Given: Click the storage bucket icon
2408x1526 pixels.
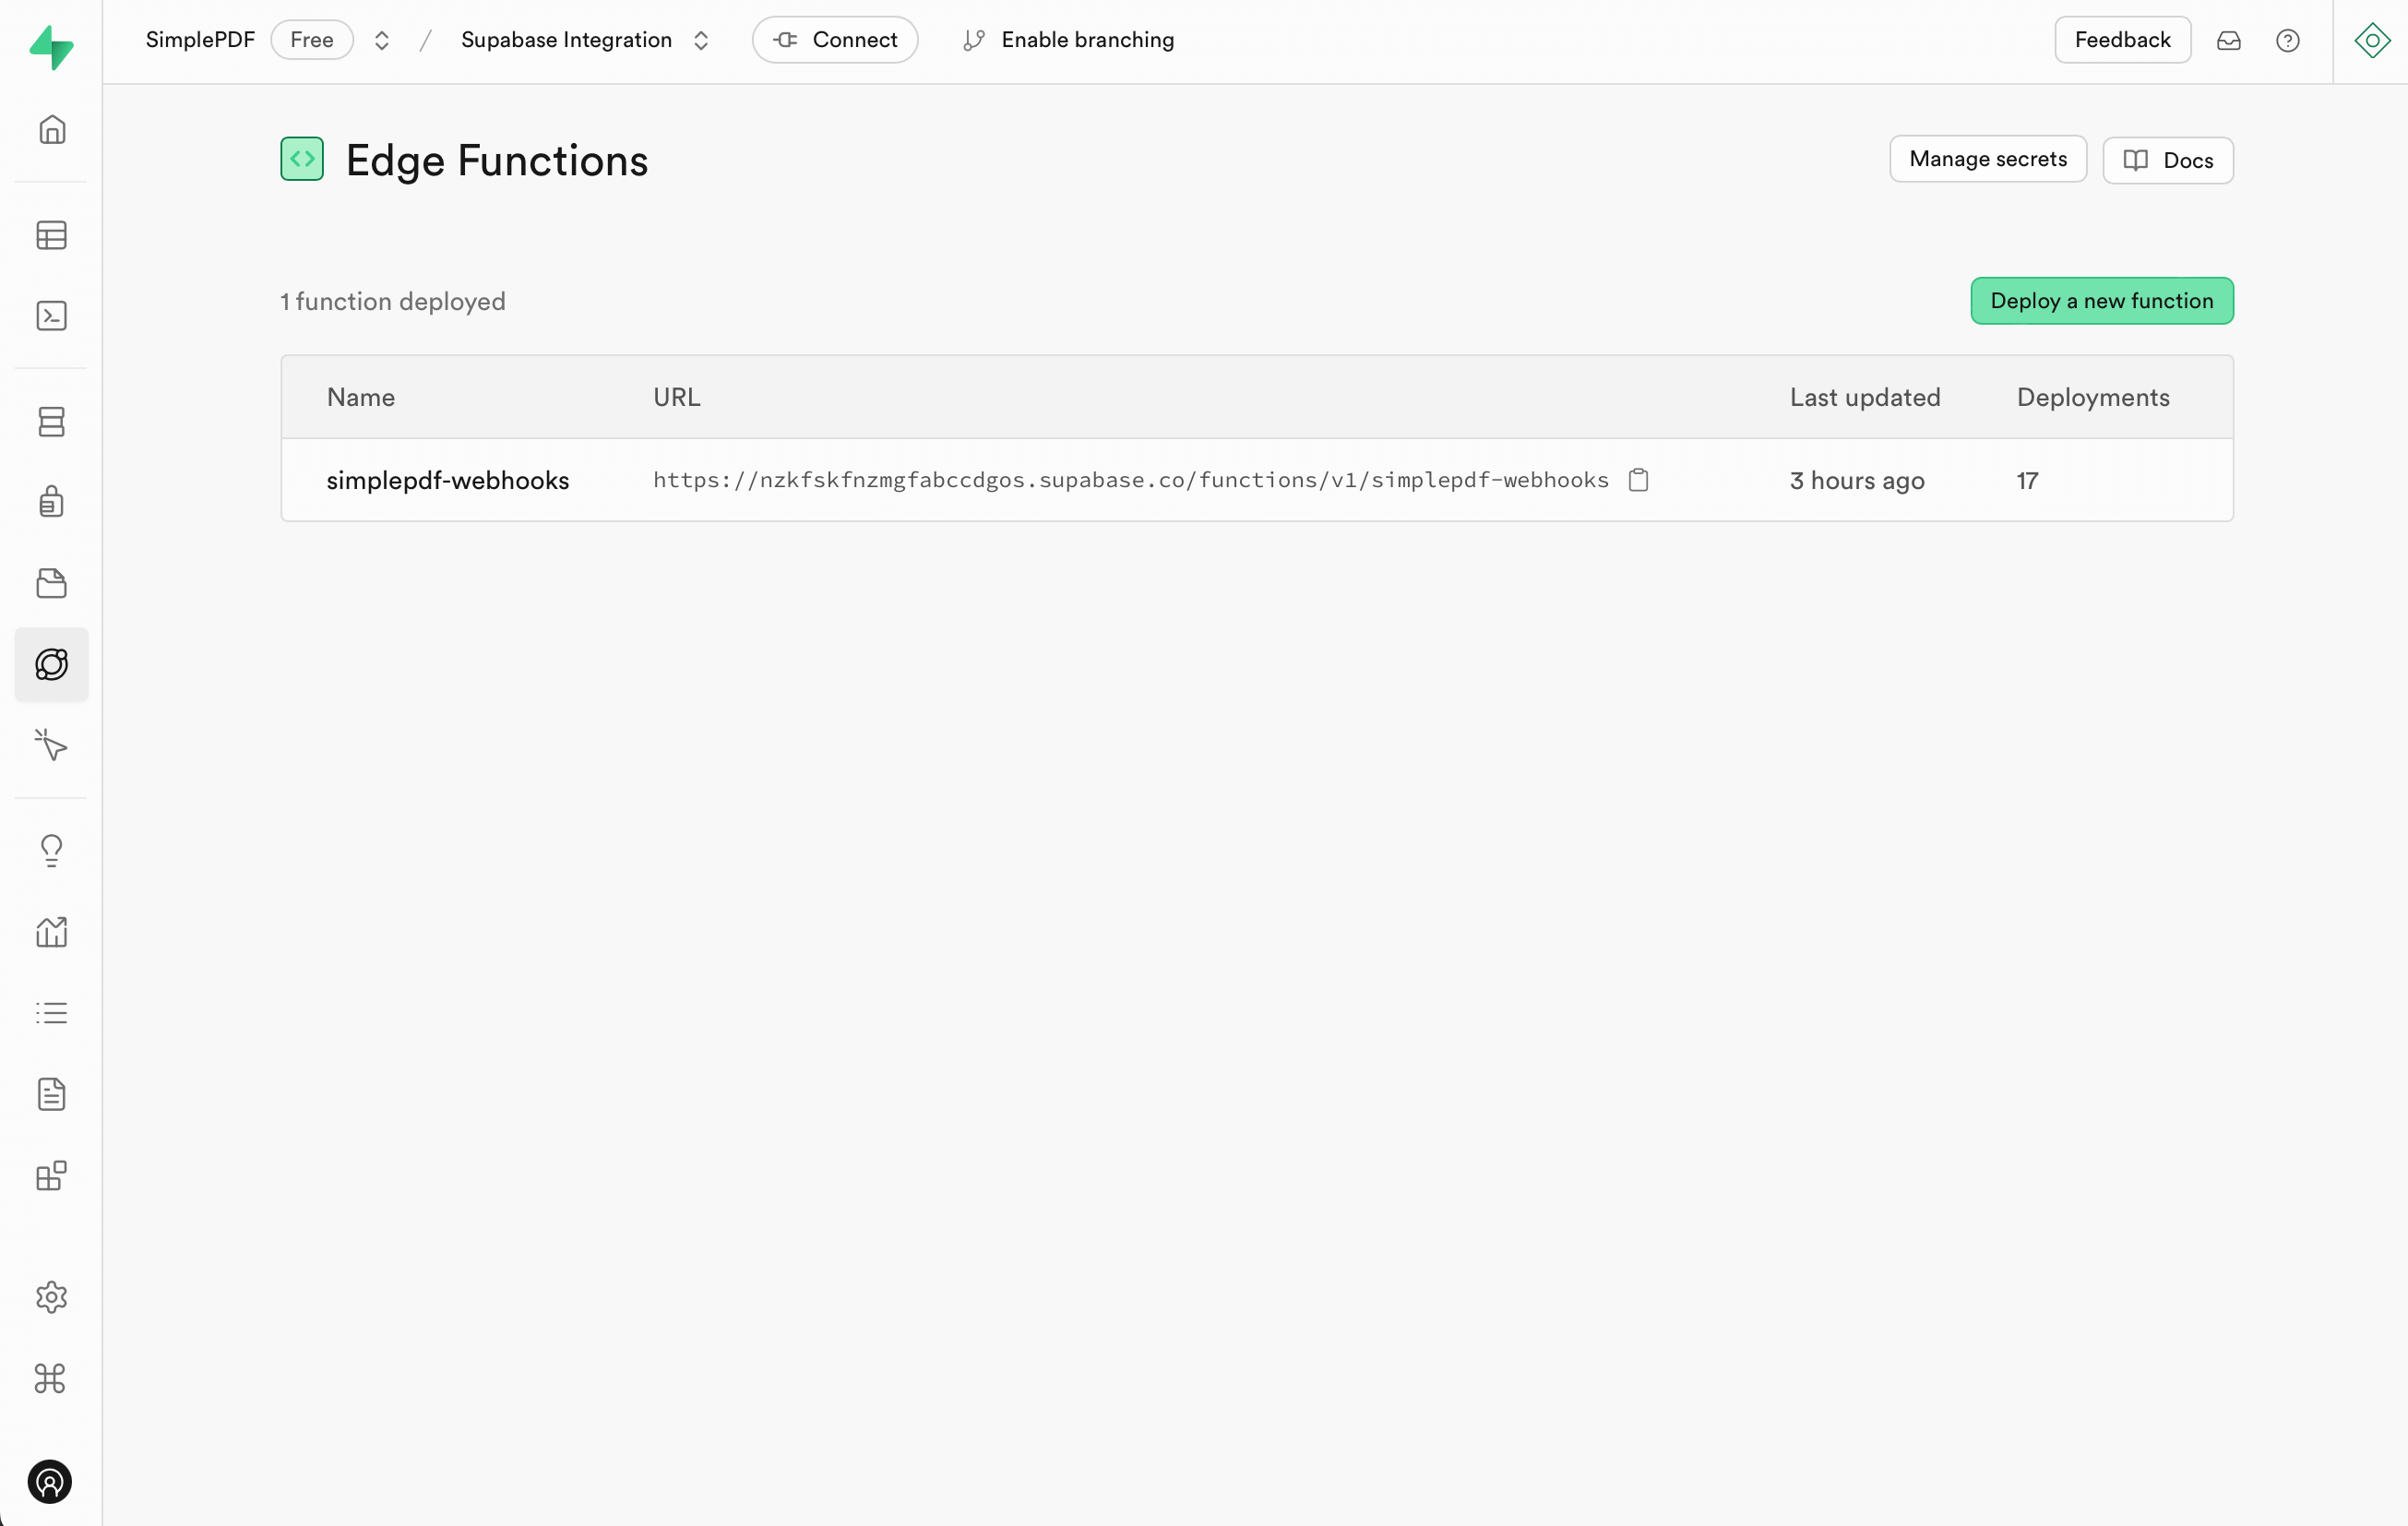Looking at the screenshot, I should pos(51,583).
